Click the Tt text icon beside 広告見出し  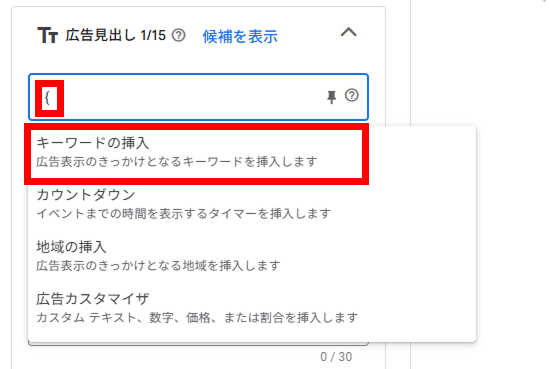tap(48, 35)
